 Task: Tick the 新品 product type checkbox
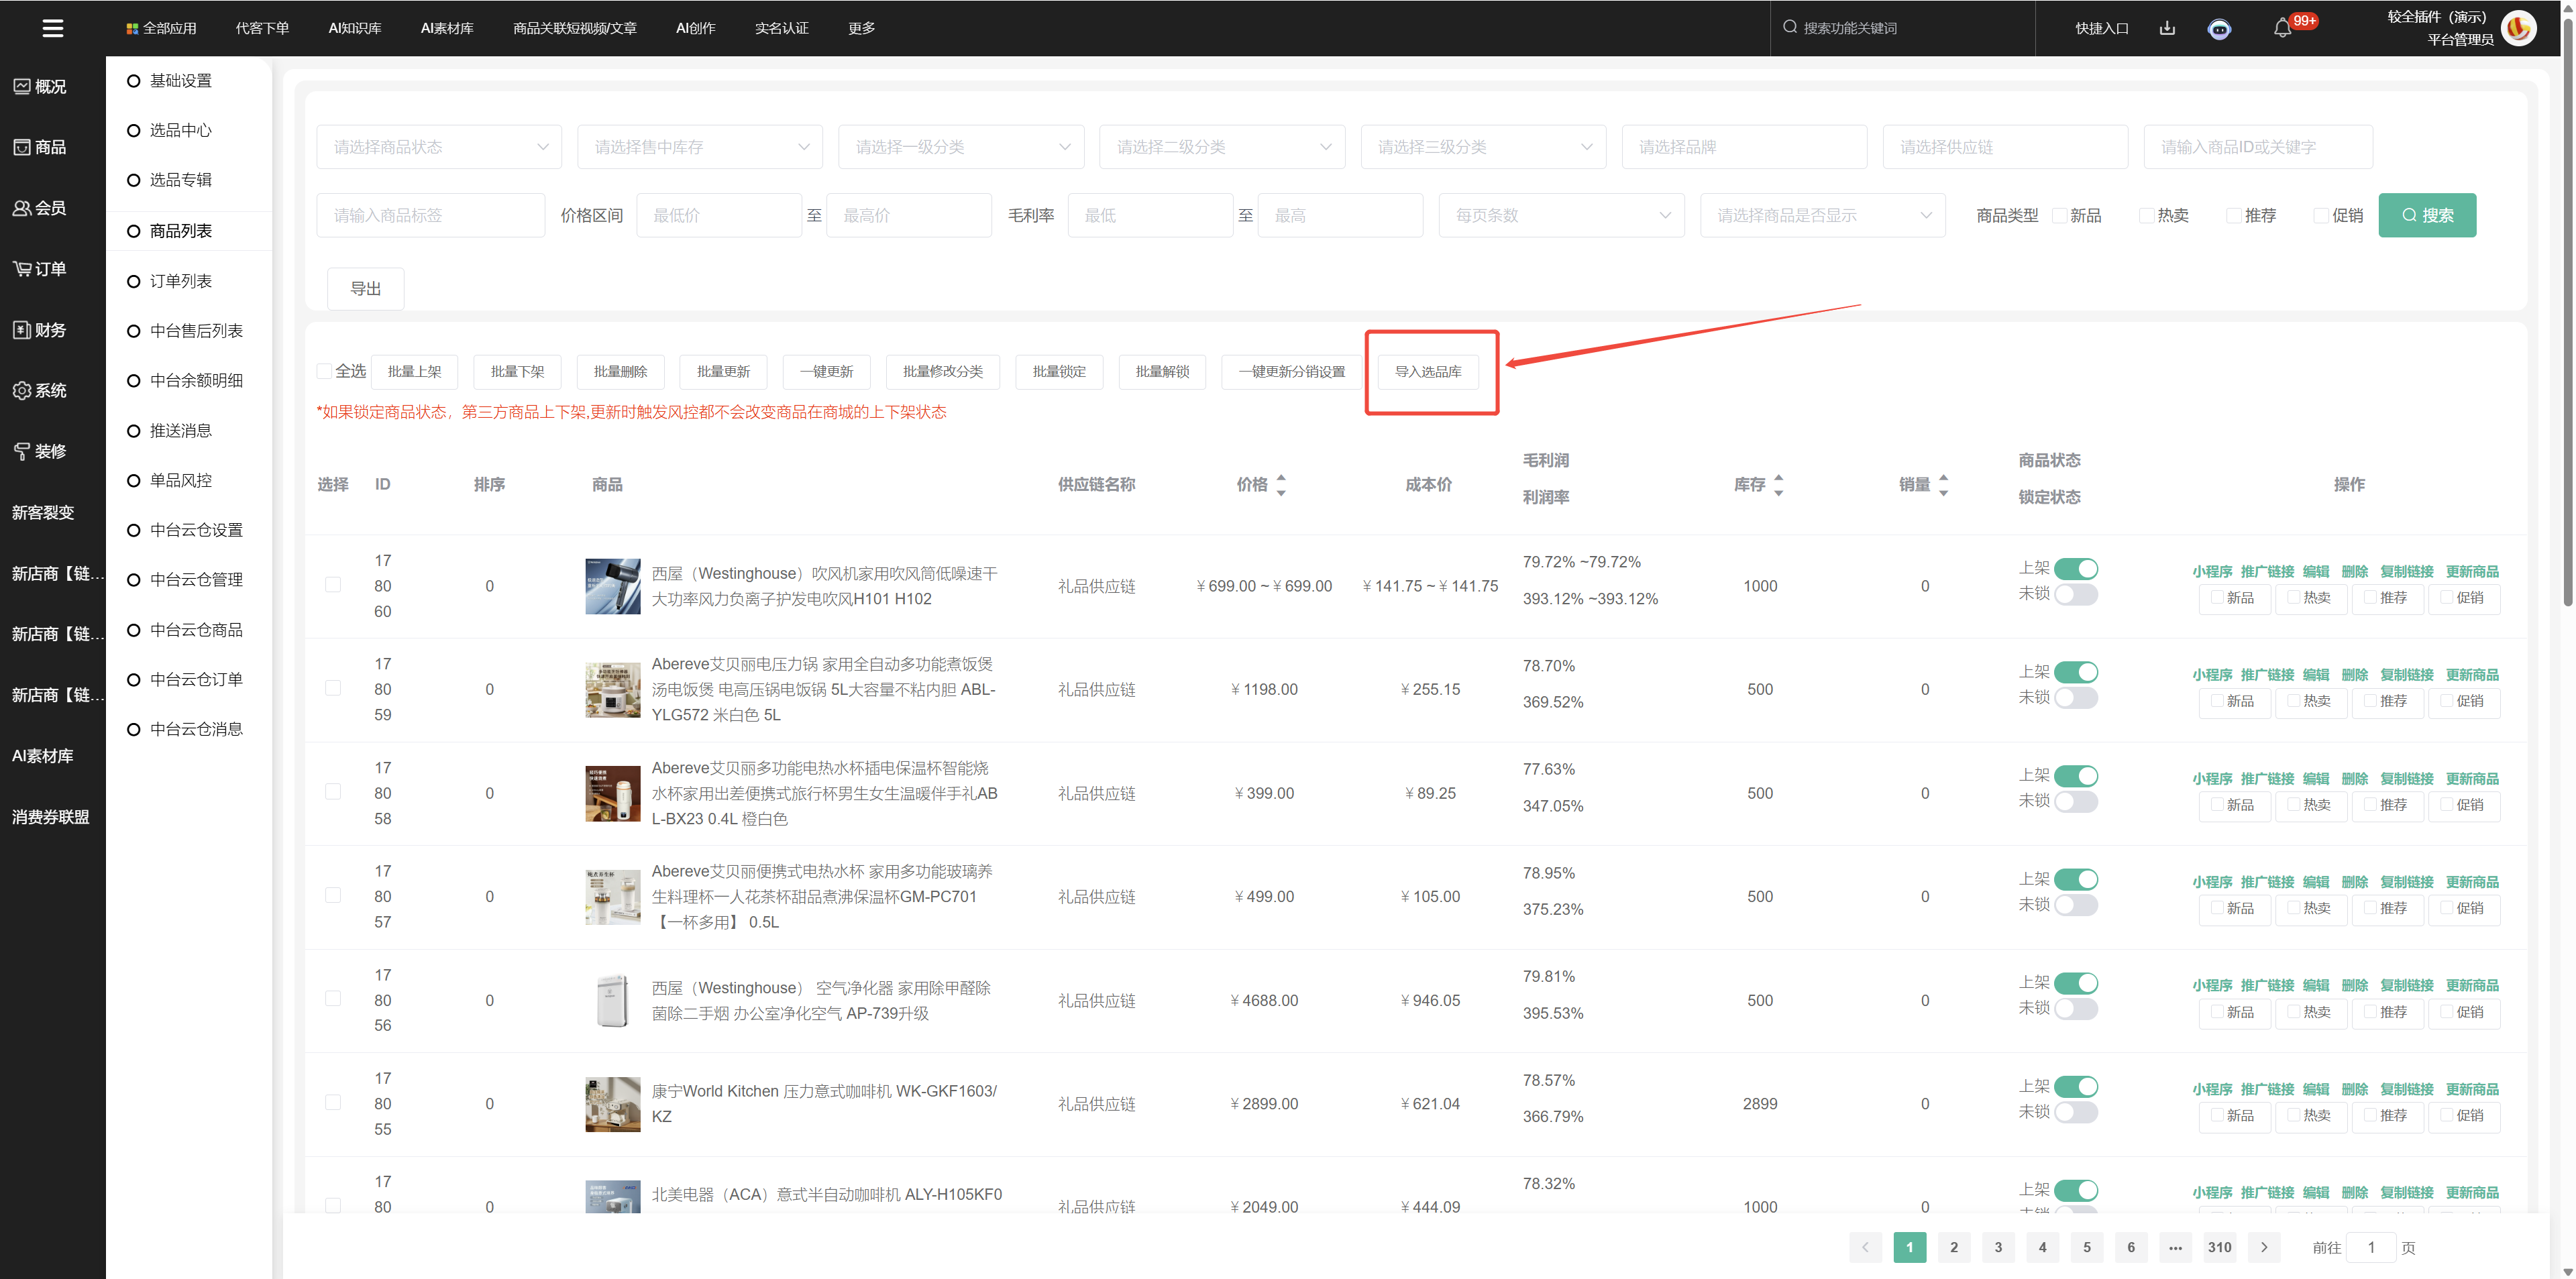pos(2059,215)
